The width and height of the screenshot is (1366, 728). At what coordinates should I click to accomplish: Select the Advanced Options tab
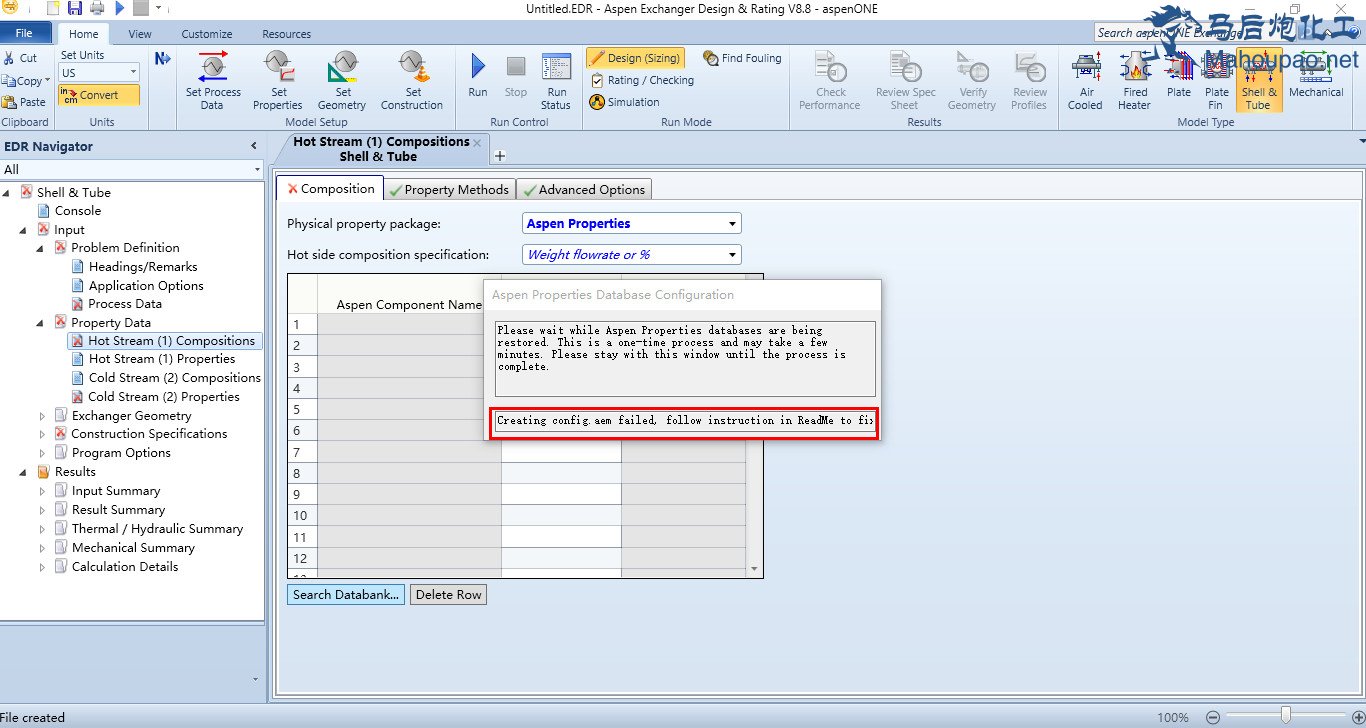[584, 189]
